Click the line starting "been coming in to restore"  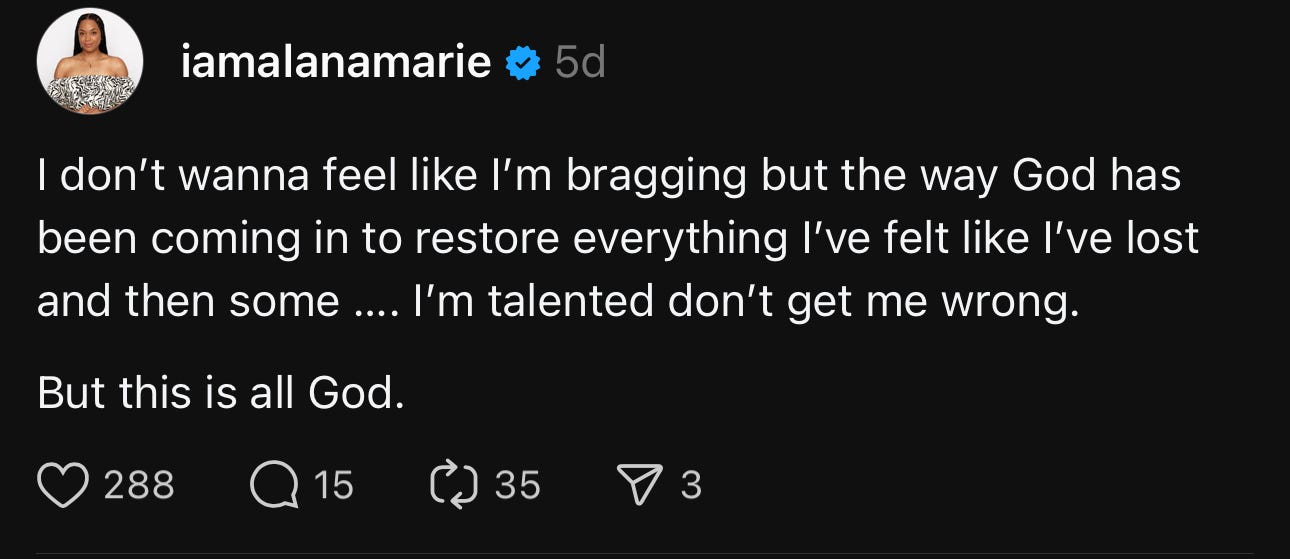point(617,239)
